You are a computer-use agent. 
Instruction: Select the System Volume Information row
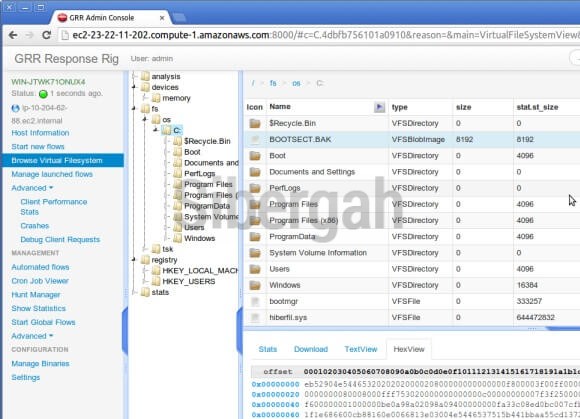(412, 253)
